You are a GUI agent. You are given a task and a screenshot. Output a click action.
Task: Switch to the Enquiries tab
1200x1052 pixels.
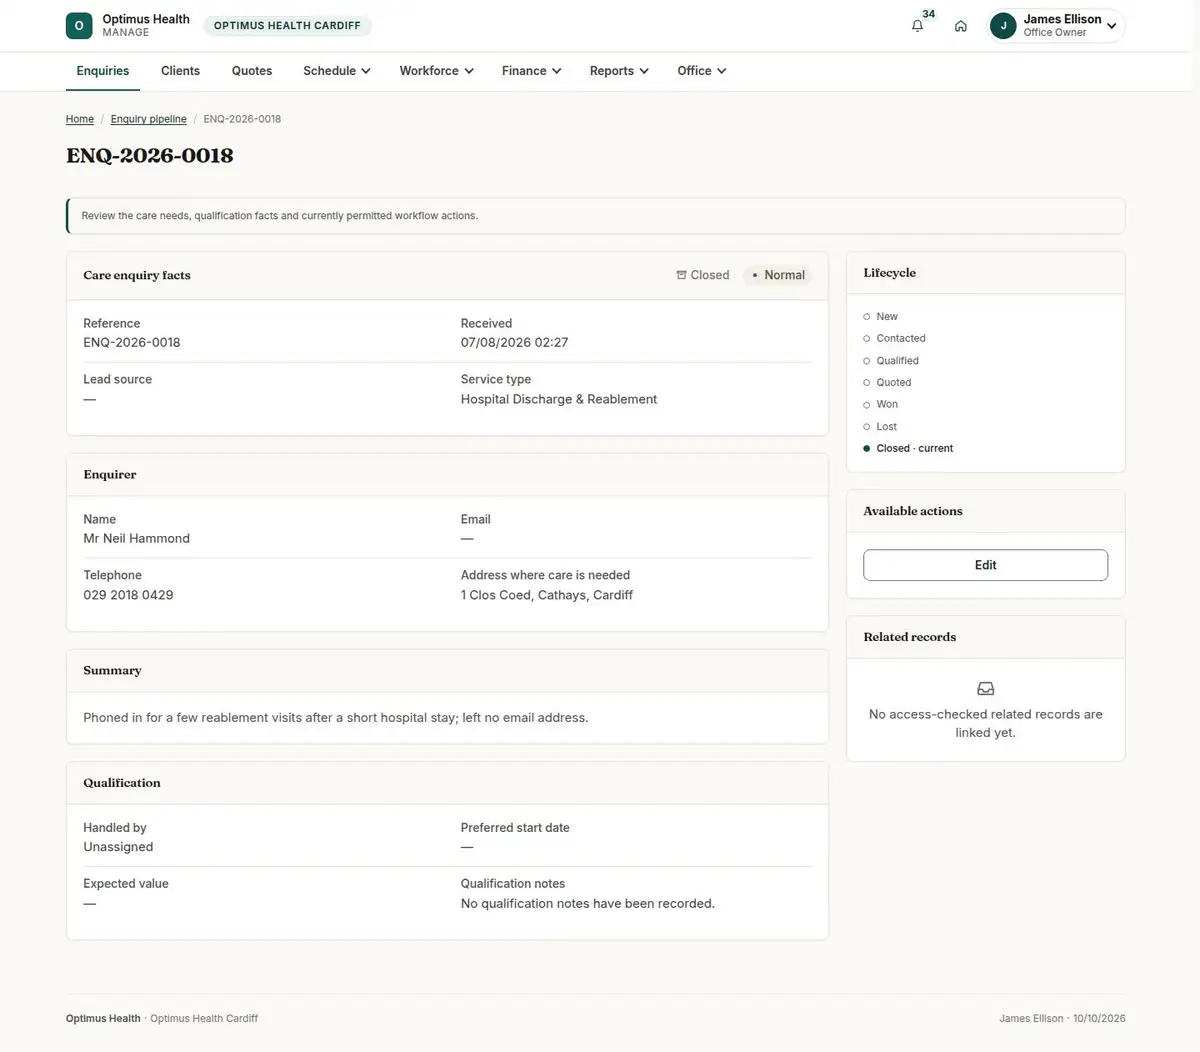[103, 71]
